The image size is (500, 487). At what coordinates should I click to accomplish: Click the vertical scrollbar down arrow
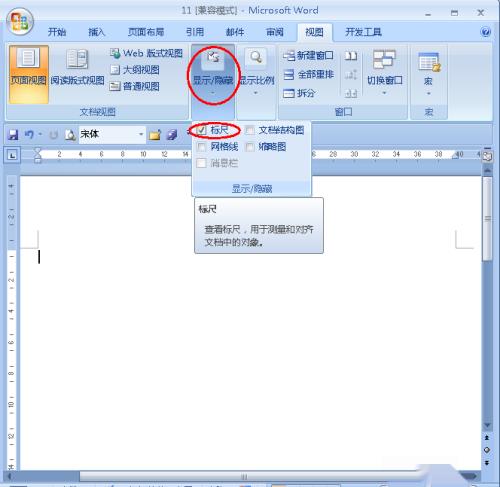click(488, 425)
